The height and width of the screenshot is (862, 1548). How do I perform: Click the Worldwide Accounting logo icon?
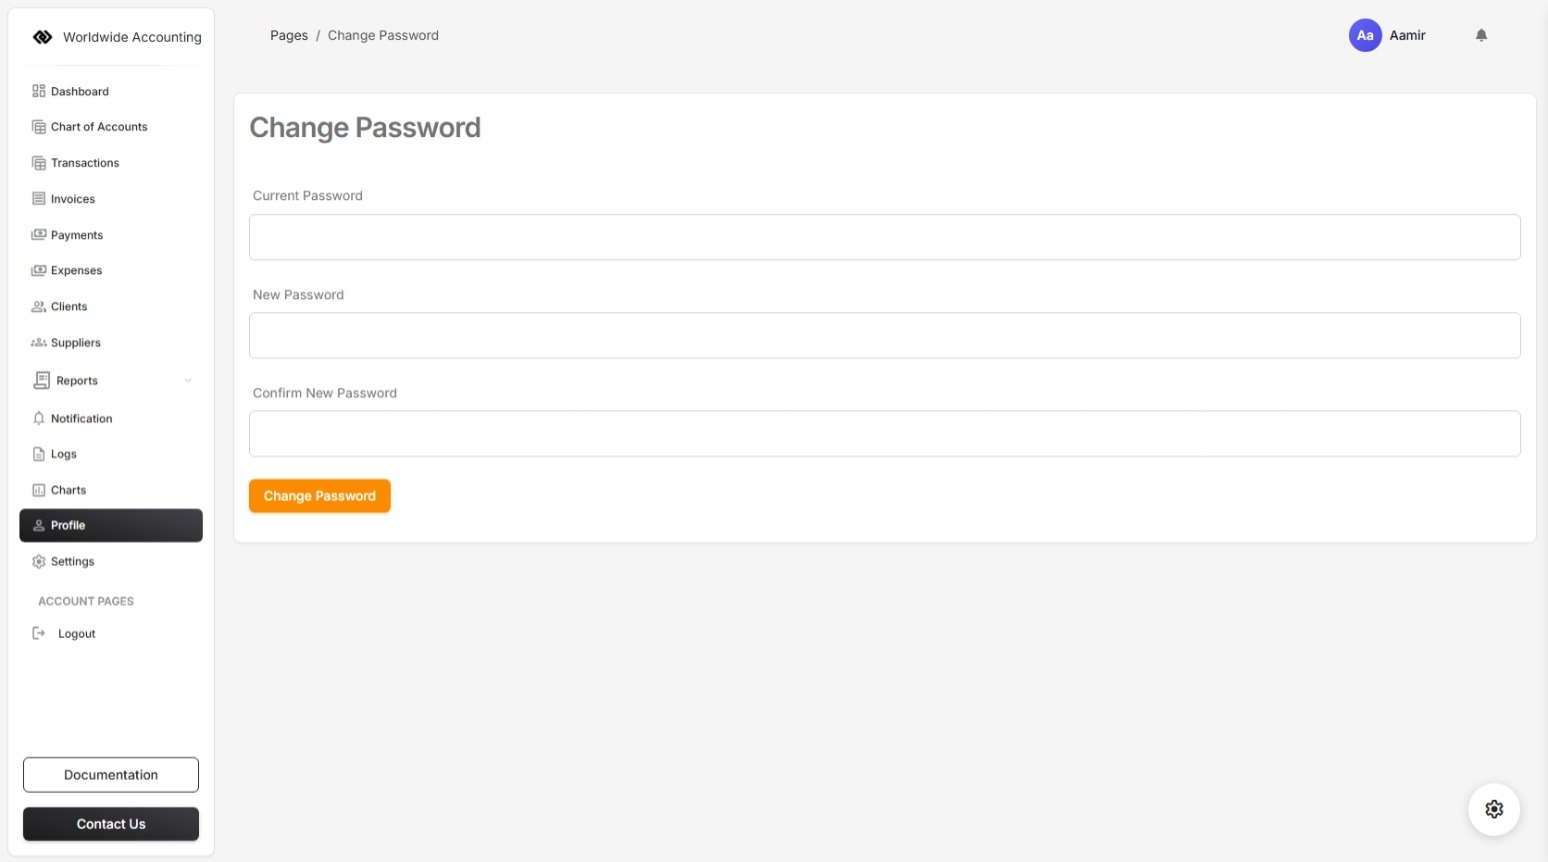point(42,37)
